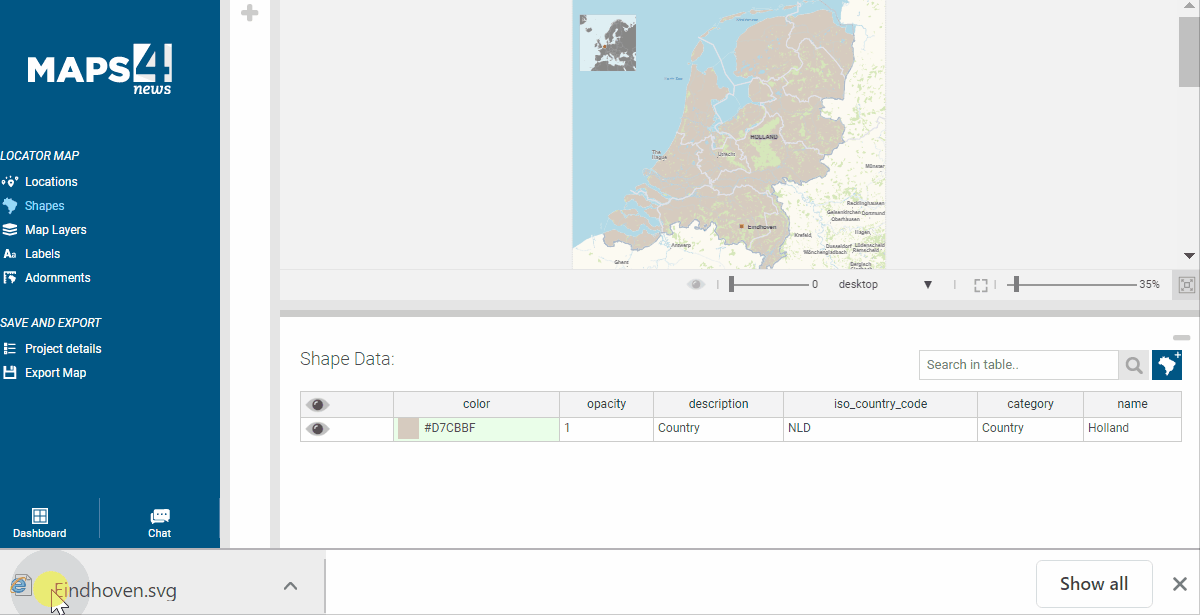Click the NLD cell

tap(880, 429)
